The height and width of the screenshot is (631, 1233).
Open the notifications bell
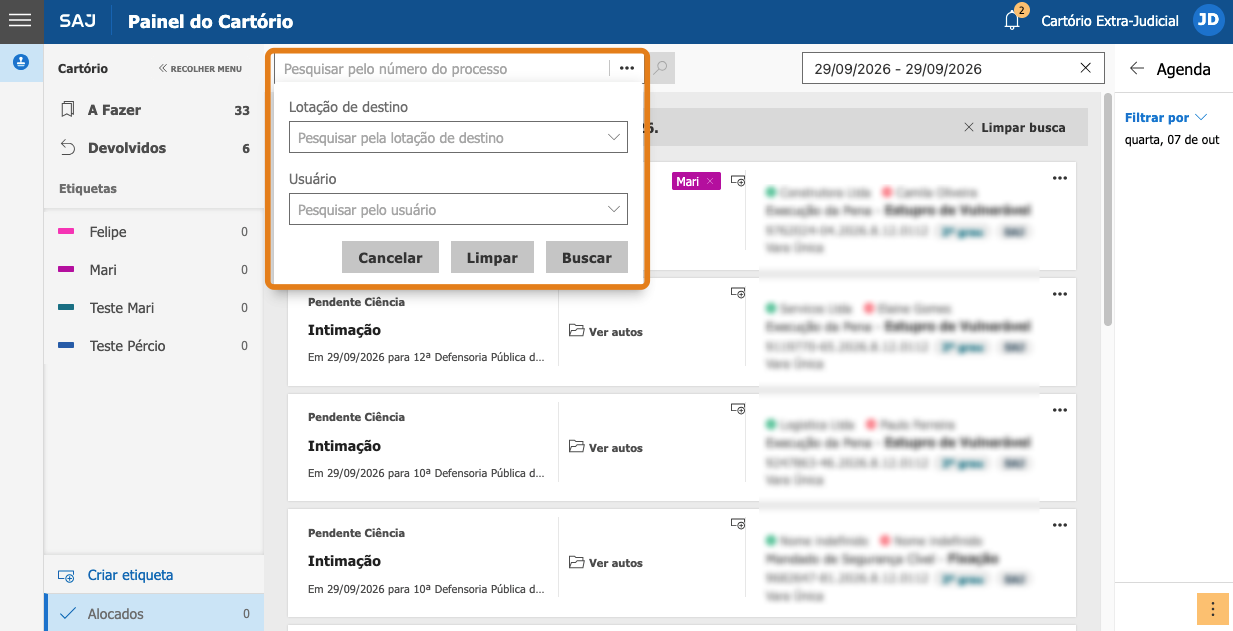1013,20
